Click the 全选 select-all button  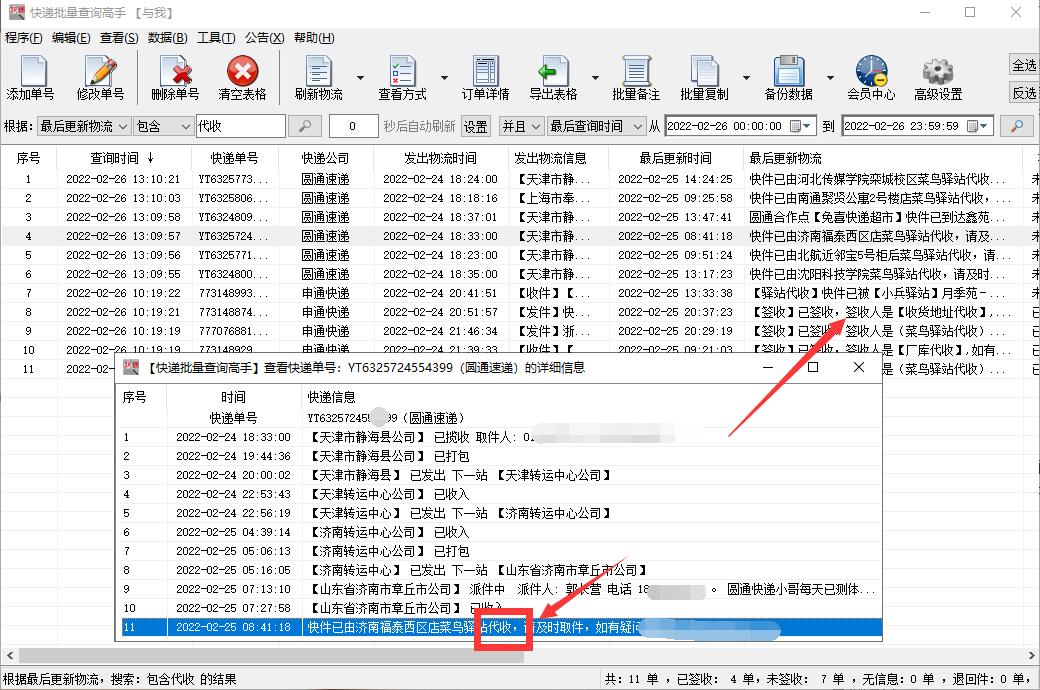[1023, 64]
